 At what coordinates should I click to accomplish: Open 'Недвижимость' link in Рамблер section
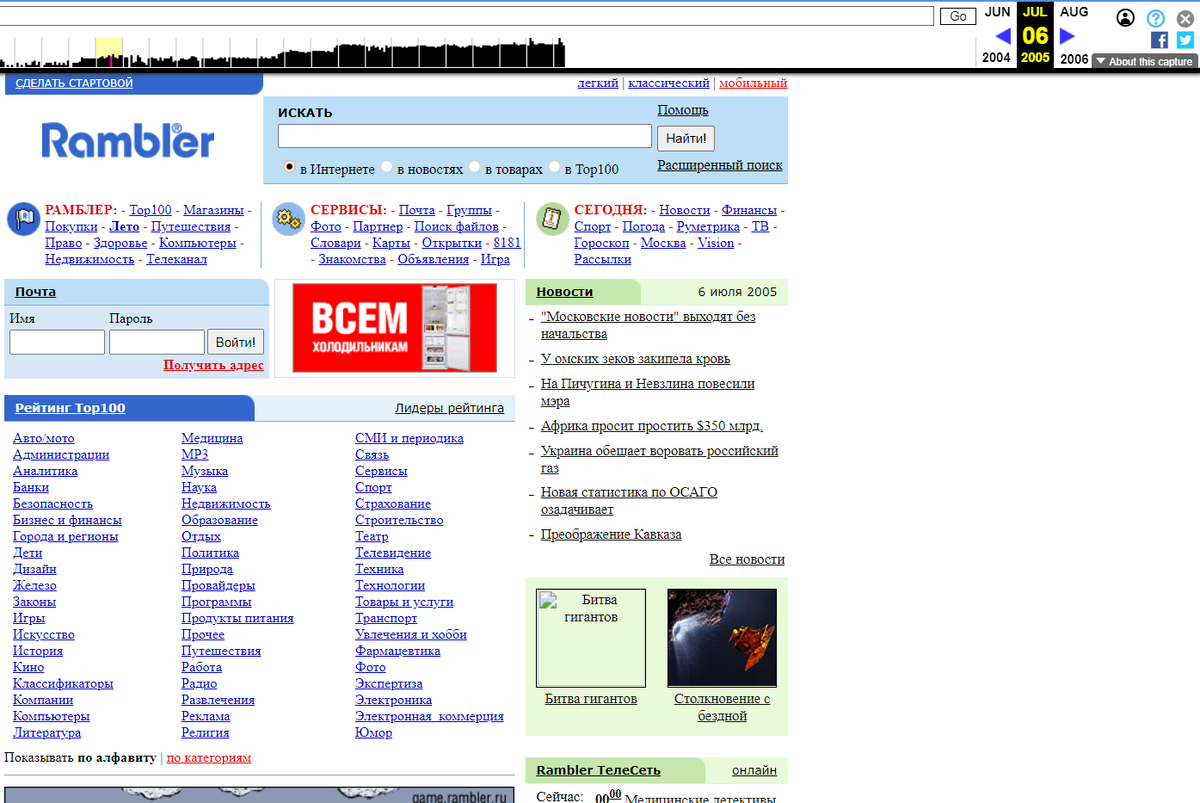(x=89, y=259)
